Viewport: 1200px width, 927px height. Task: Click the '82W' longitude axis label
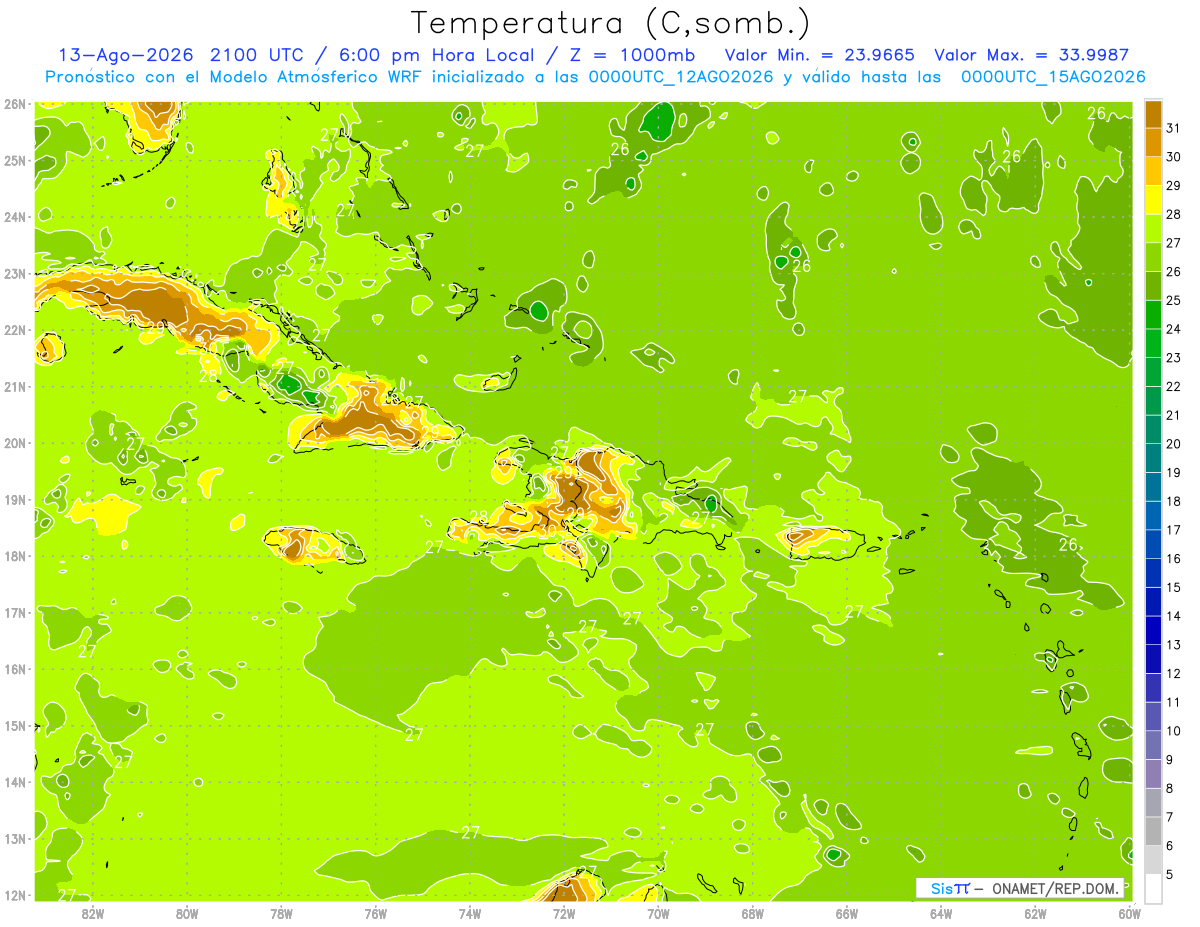tap(93, 913)
